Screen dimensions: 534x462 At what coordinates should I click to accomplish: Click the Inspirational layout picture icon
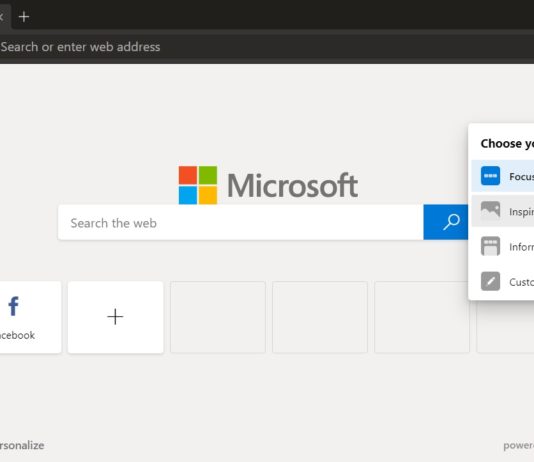tap(490, 209)
